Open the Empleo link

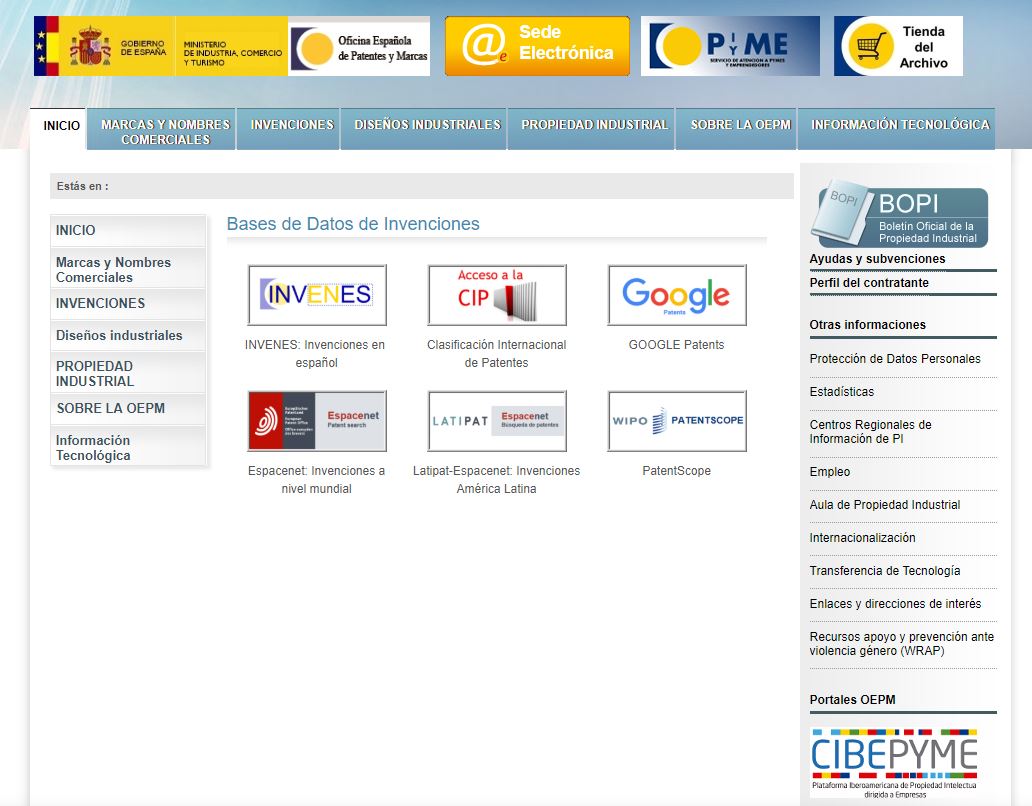point(830,472)
